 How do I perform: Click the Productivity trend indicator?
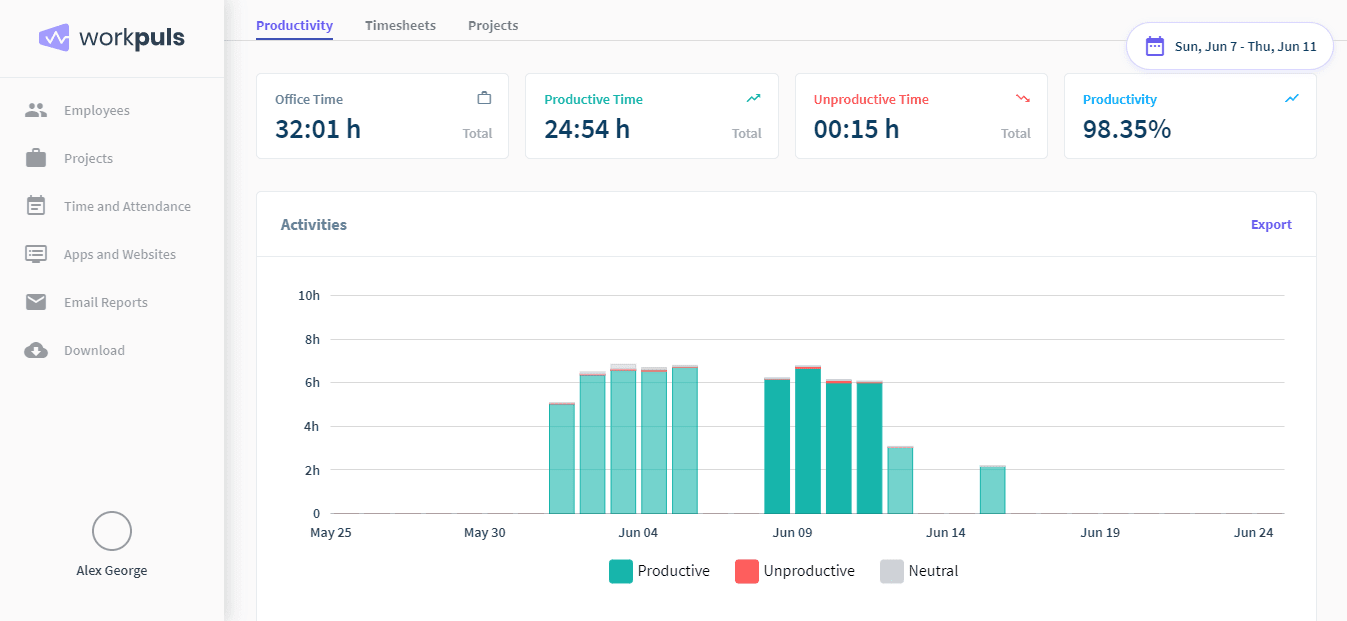point(1291,98)
